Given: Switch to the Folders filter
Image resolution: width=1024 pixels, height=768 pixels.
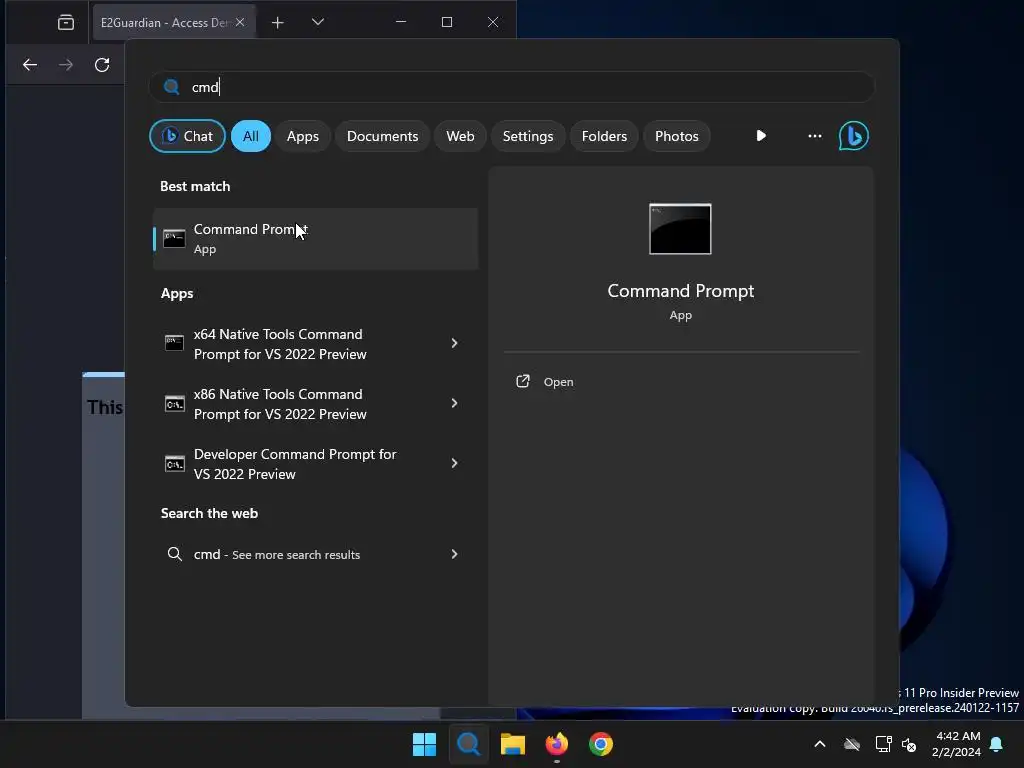Looking at the screenshot, I should 604,136.
